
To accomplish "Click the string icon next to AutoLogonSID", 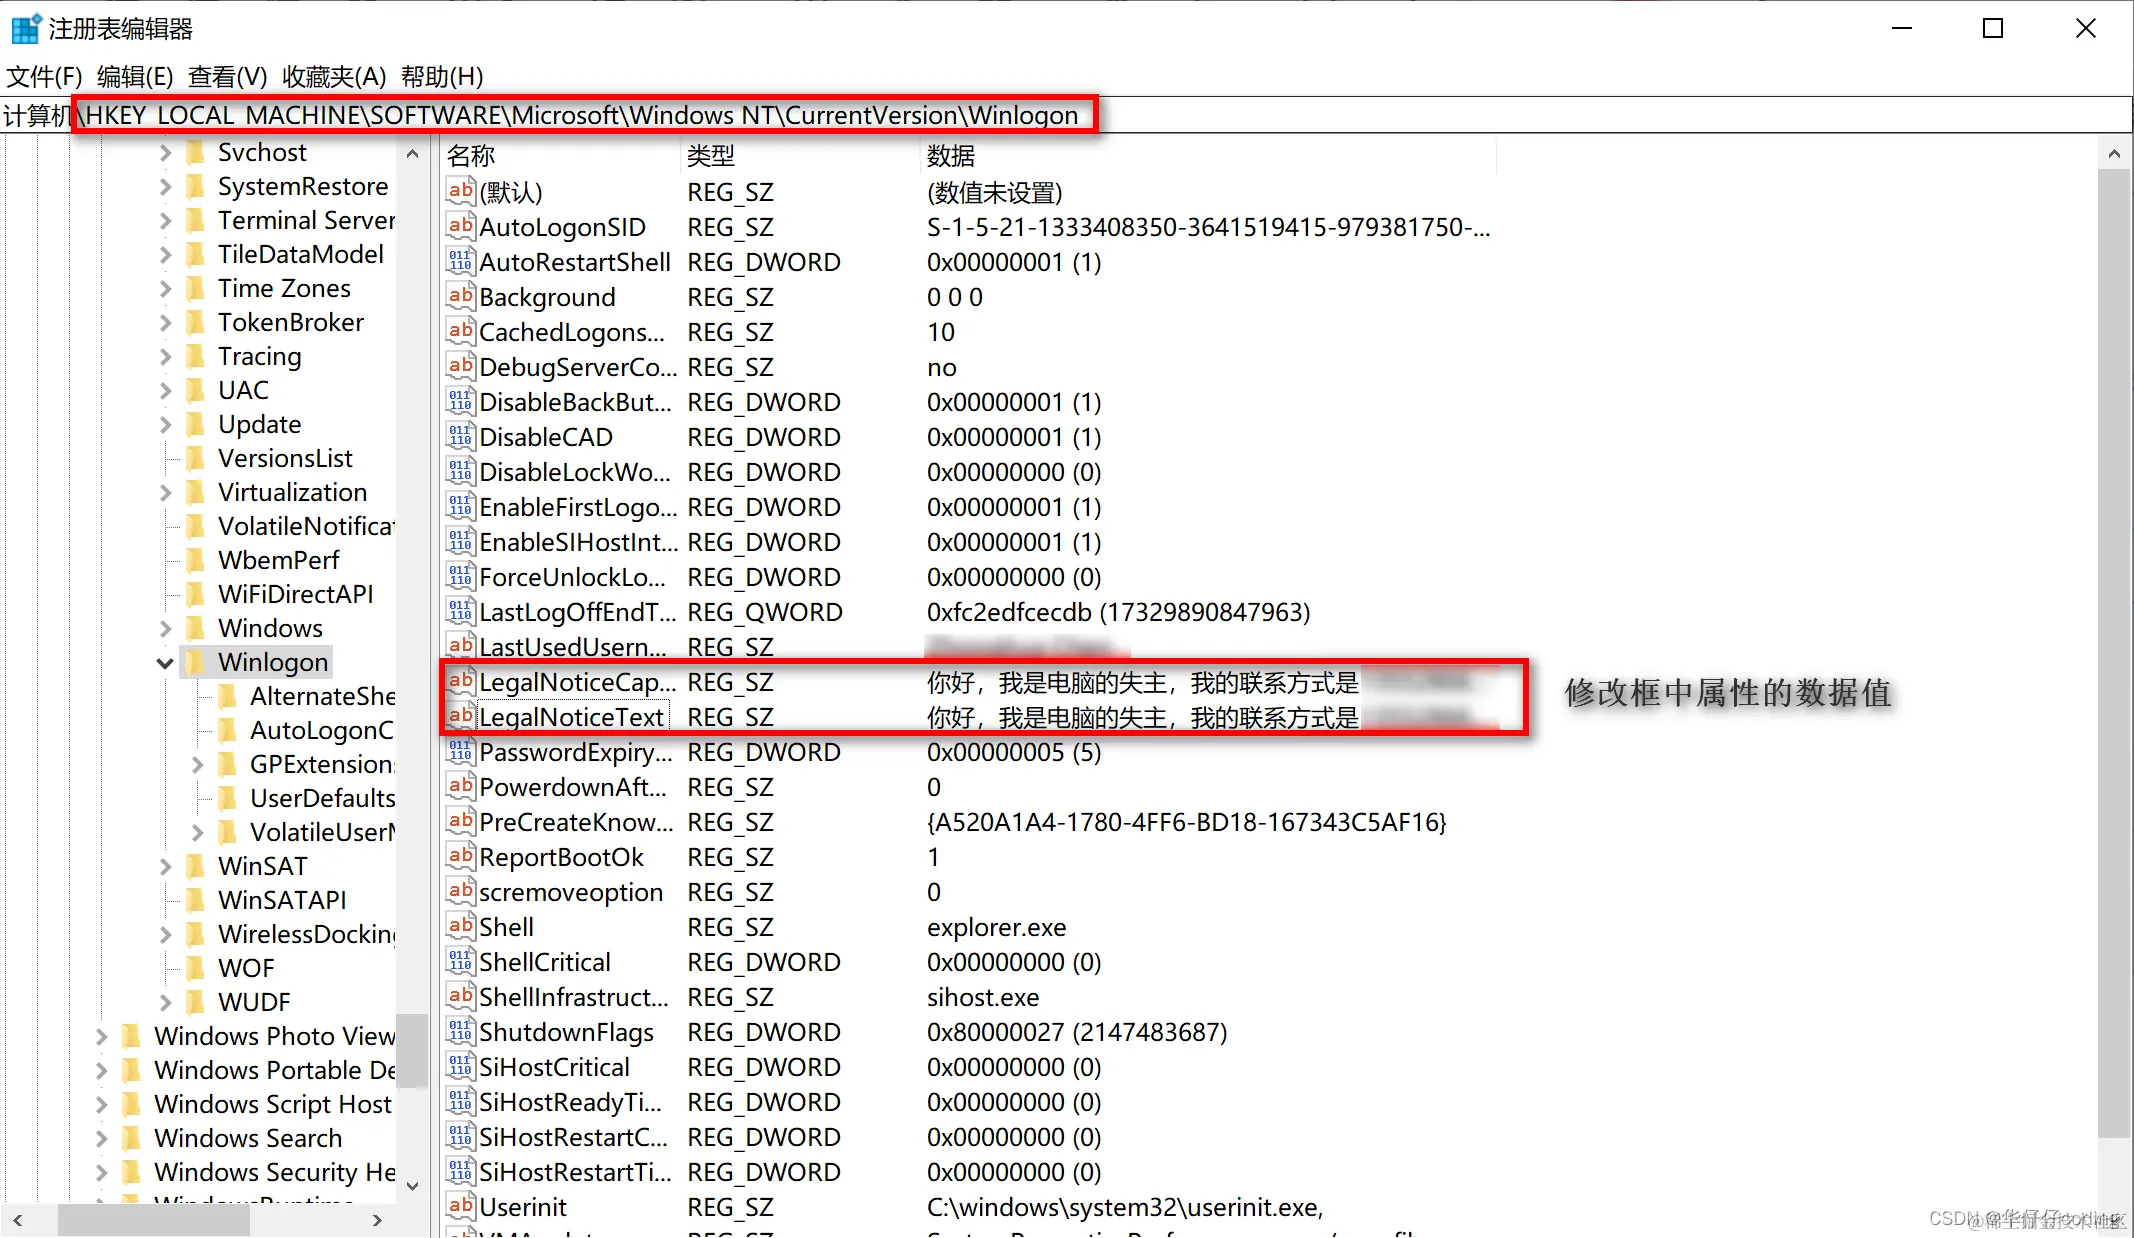I will pyautogui.click(x=460, y=226).
